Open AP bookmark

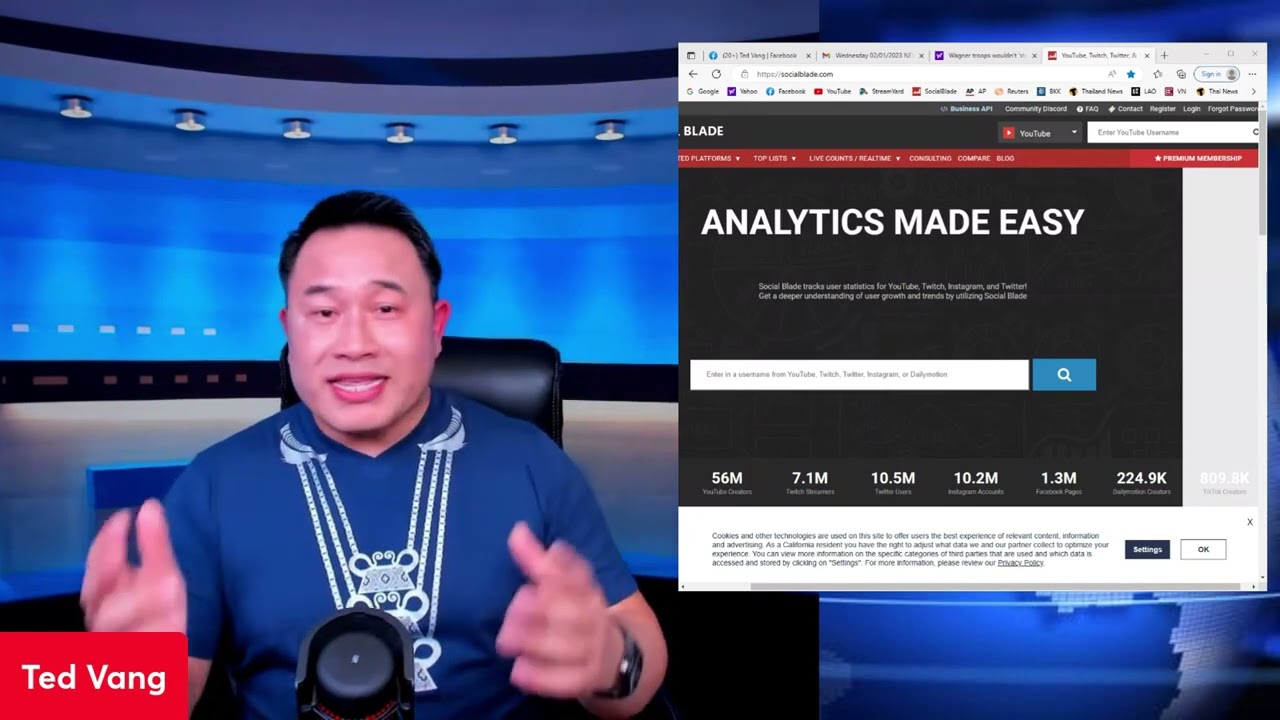[x=976, y=91]
